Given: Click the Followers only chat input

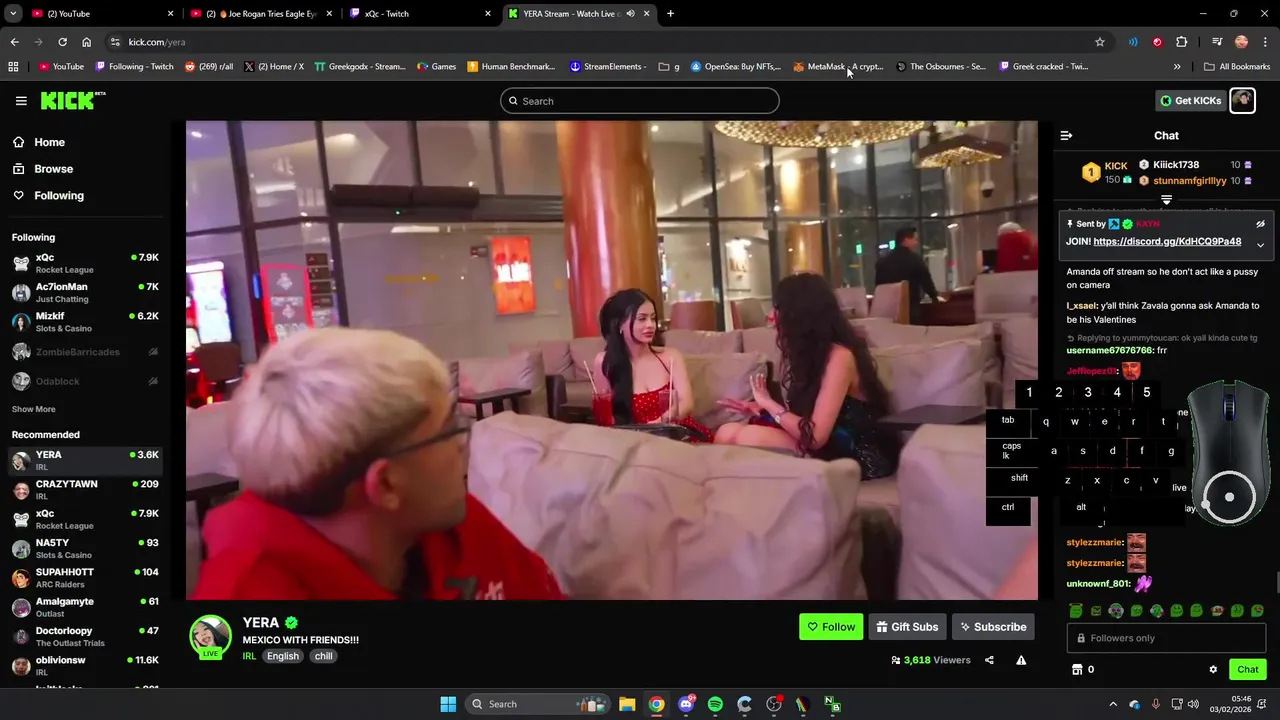Looking at the screenshot, I should (x=1166, y=638).
